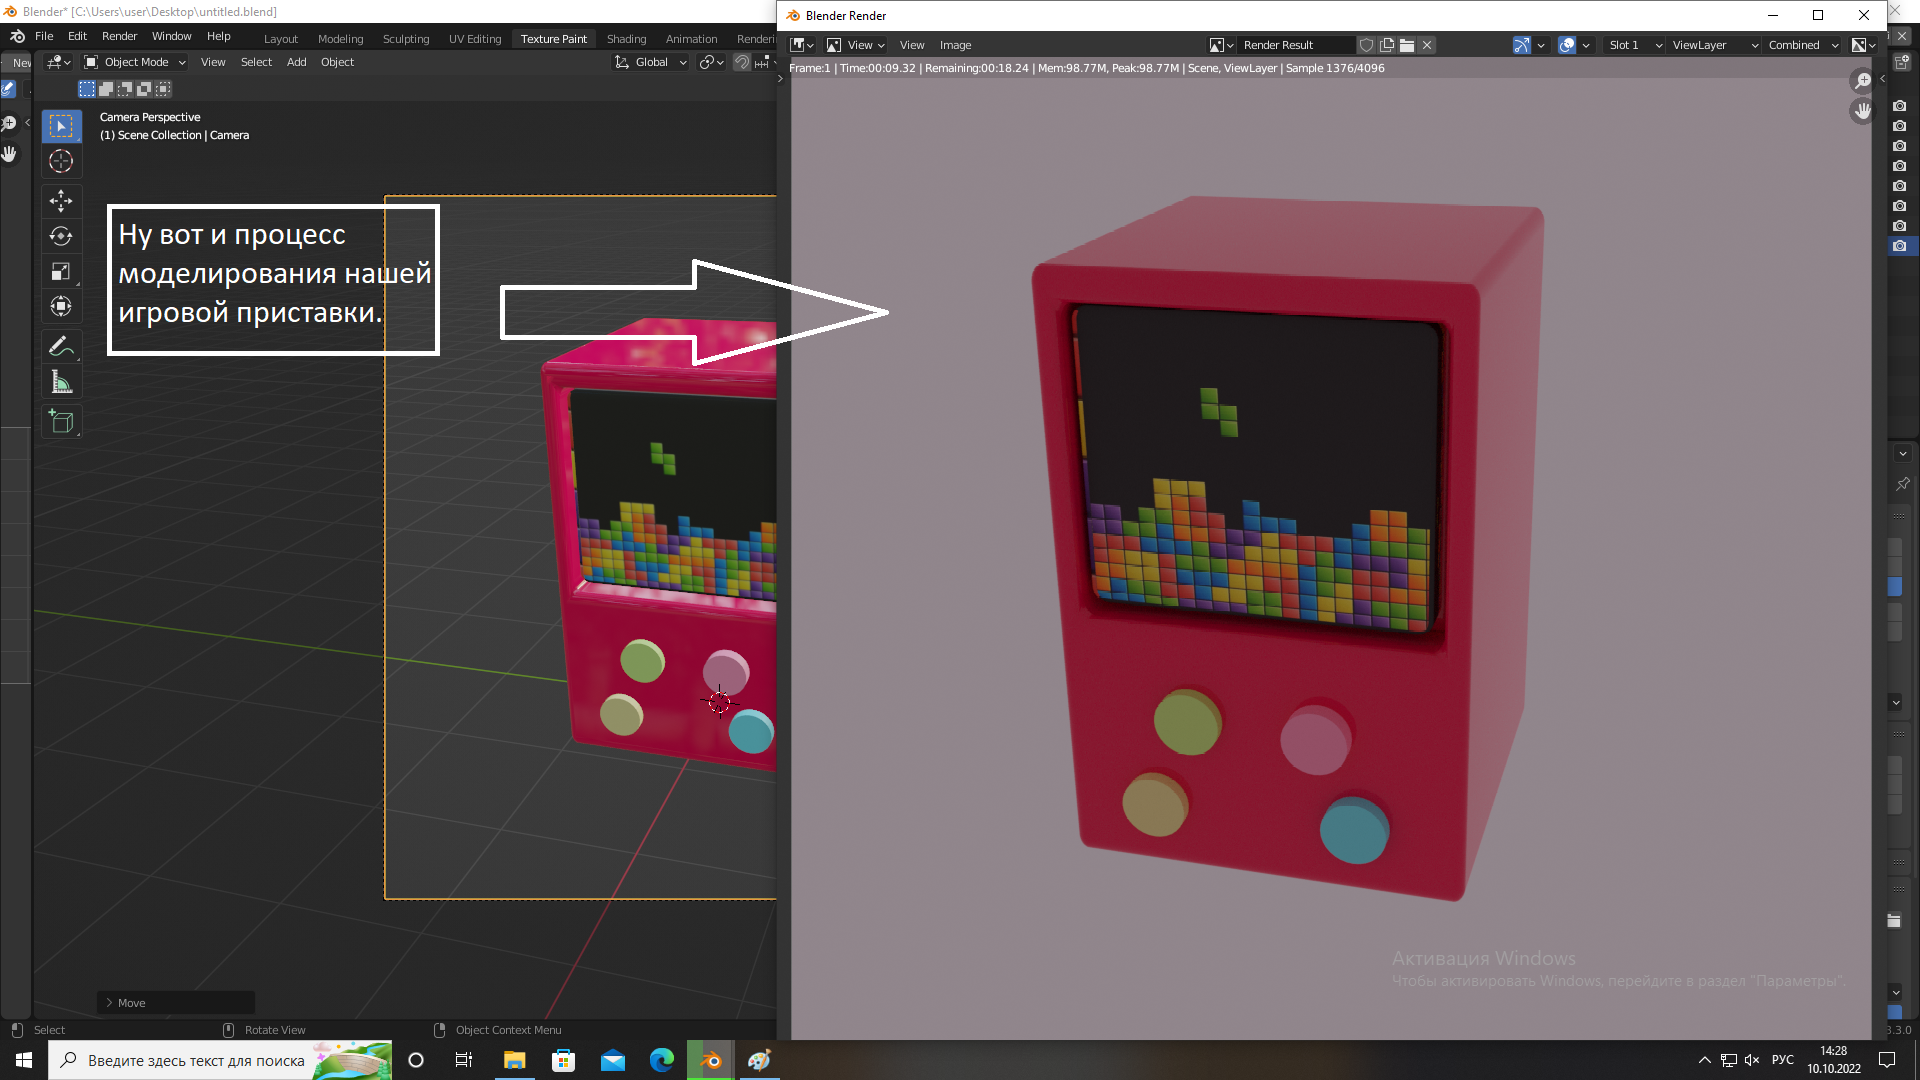Choose the Rotate tool

62,236
